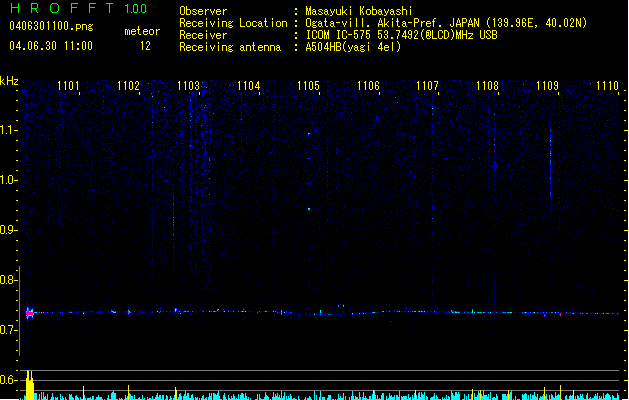Click the receiver text ICOM IC-575
The height and width of the screenshot is (400, 629).
(338, 35)
